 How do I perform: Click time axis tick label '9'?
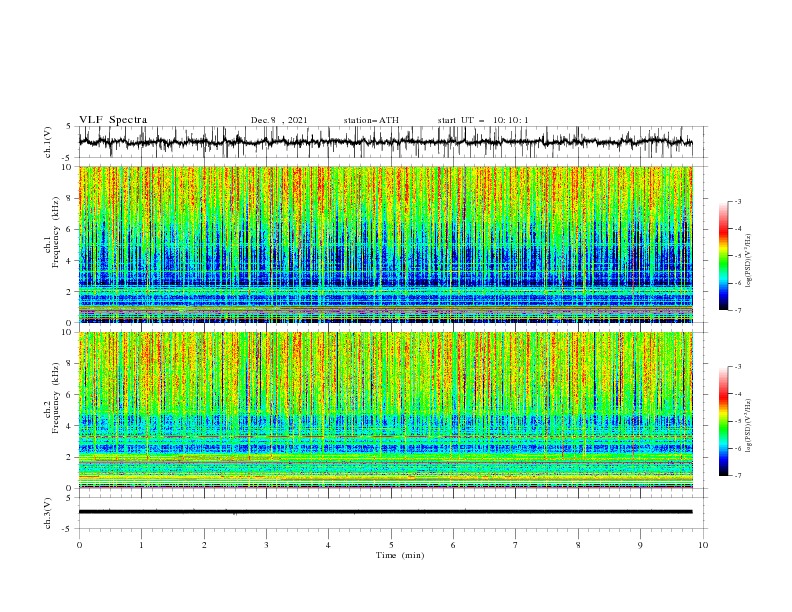[640, 545]
